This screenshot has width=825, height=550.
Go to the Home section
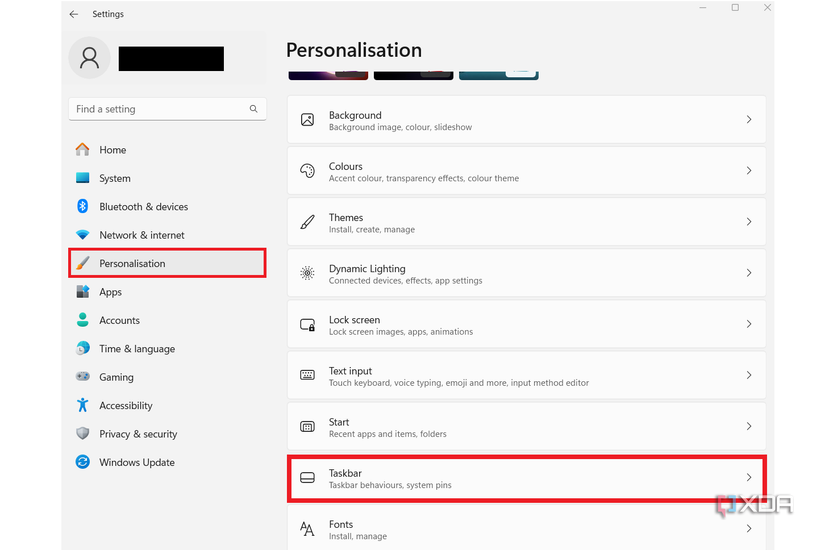[112, 150]
